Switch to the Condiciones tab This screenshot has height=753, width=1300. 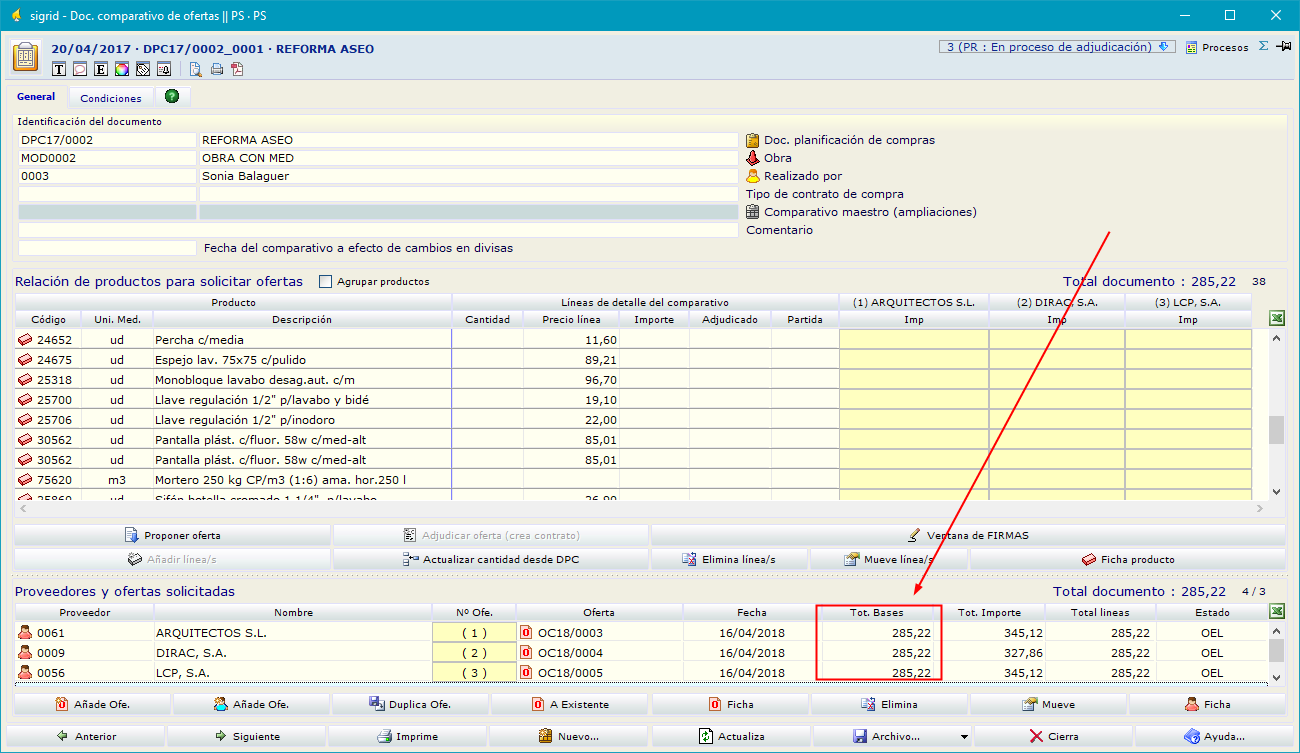pos(111,98)
